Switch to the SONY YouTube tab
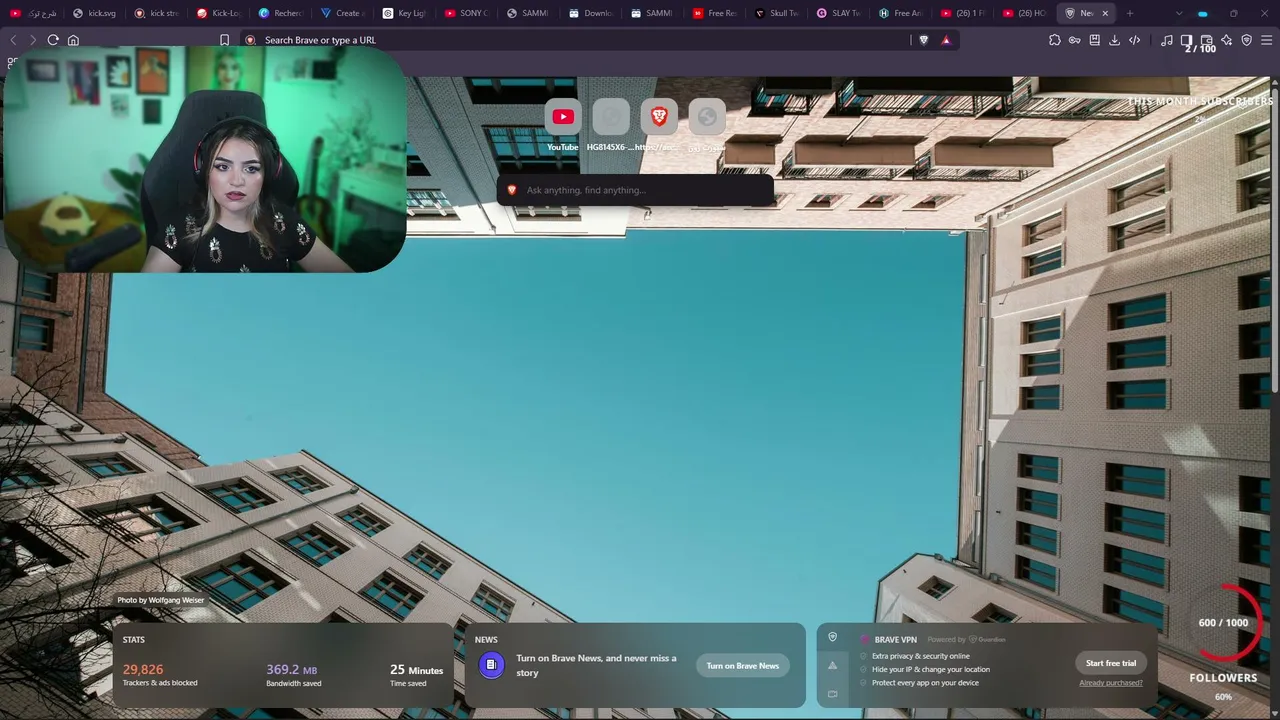1280x720 pixels. point(466,13)
